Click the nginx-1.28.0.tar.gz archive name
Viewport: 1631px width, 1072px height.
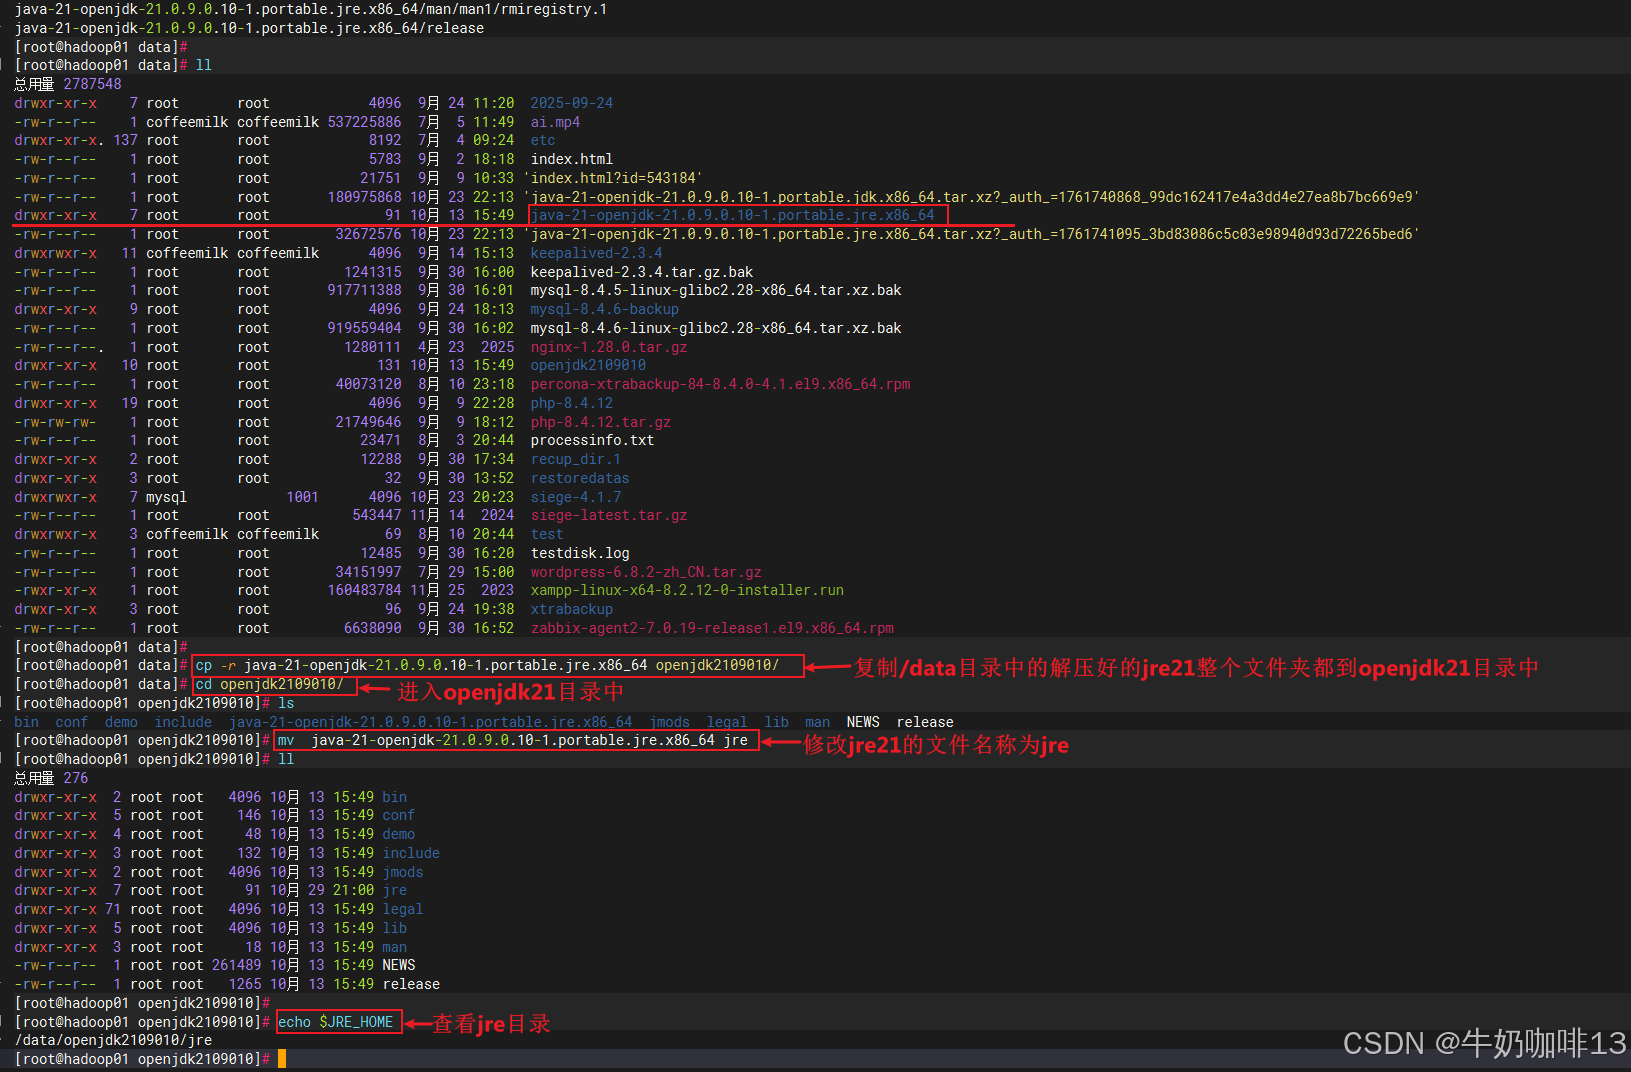(608, 347)
